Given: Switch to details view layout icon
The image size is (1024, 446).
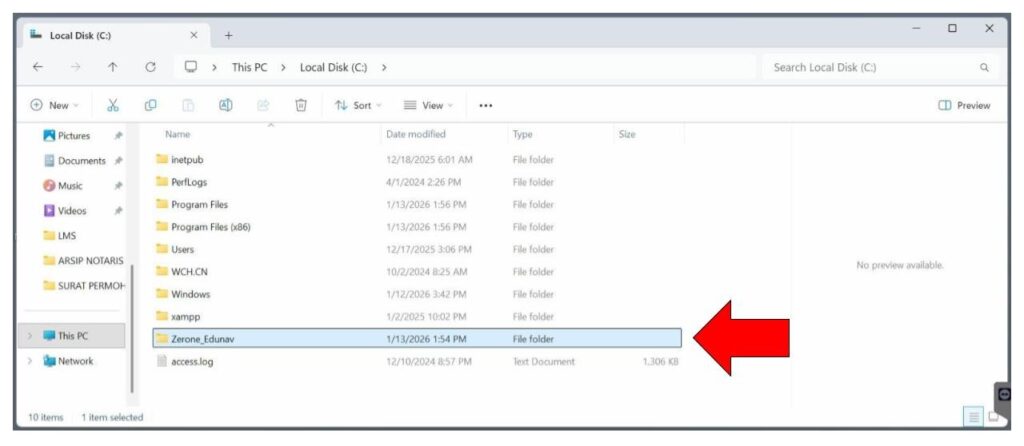Looking at the screenshot, I should tap(975, 416).
